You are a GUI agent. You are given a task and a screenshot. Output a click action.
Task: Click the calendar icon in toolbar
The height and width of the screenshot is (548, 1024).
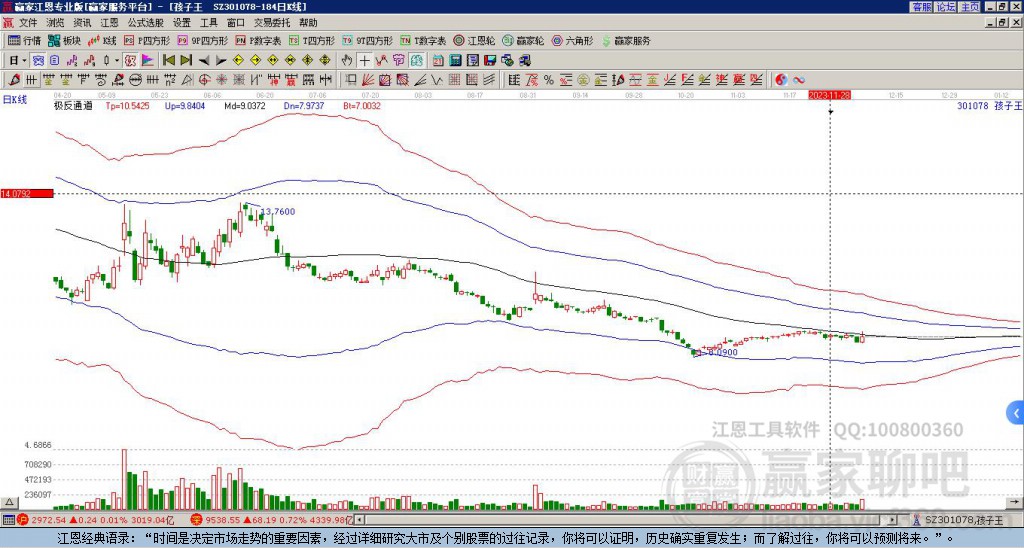click(x=438, y=60)
